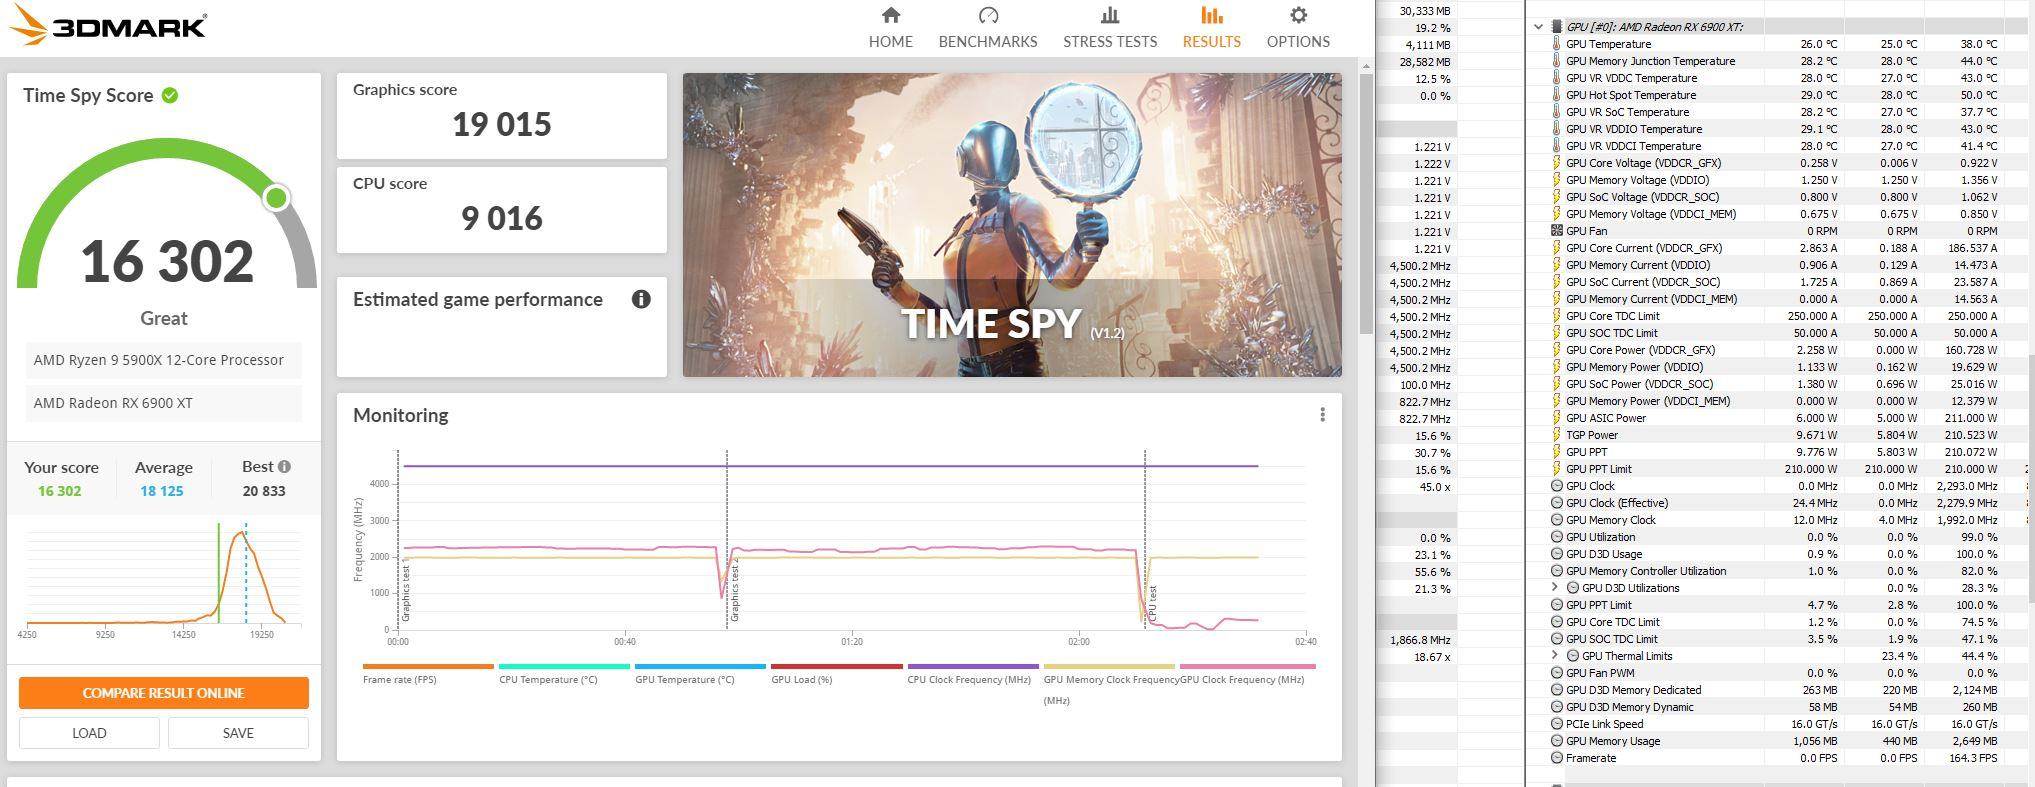Click the 3DMark logo
The width and height of the screenshot is (2035, 787).
108,27
